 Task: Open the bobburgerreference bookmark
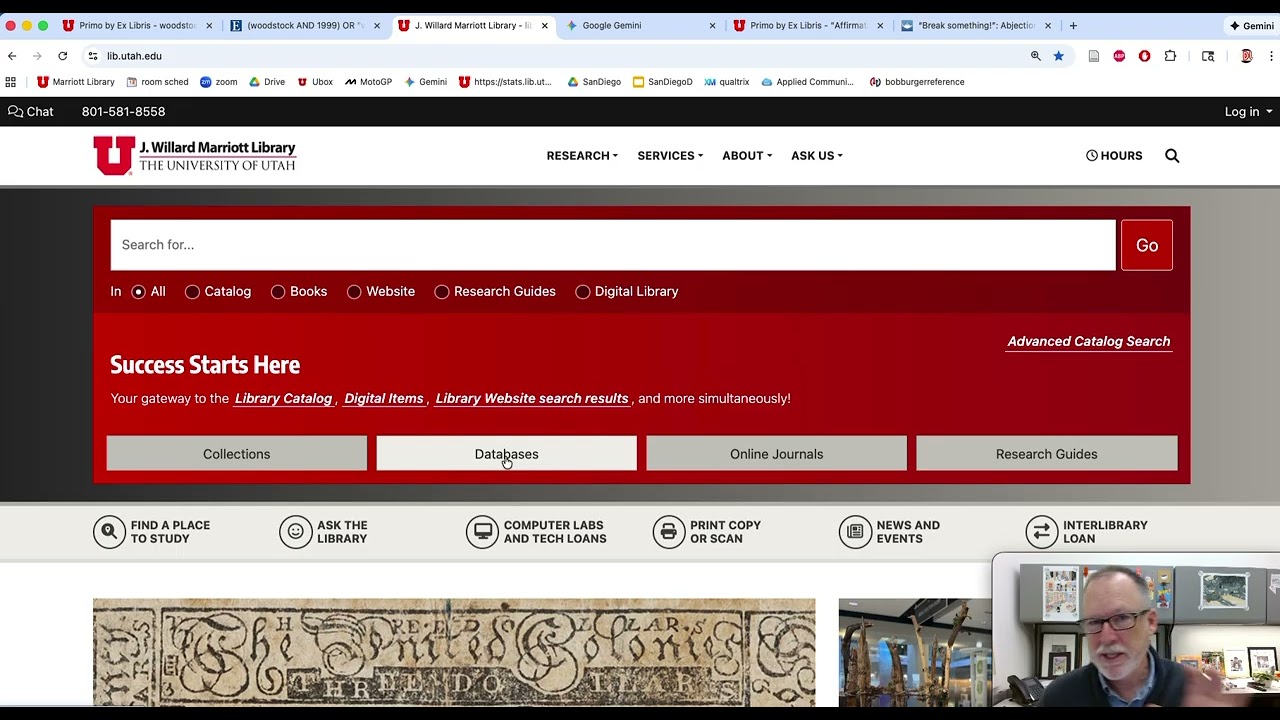pyautogui.click(x=917, y=82)
